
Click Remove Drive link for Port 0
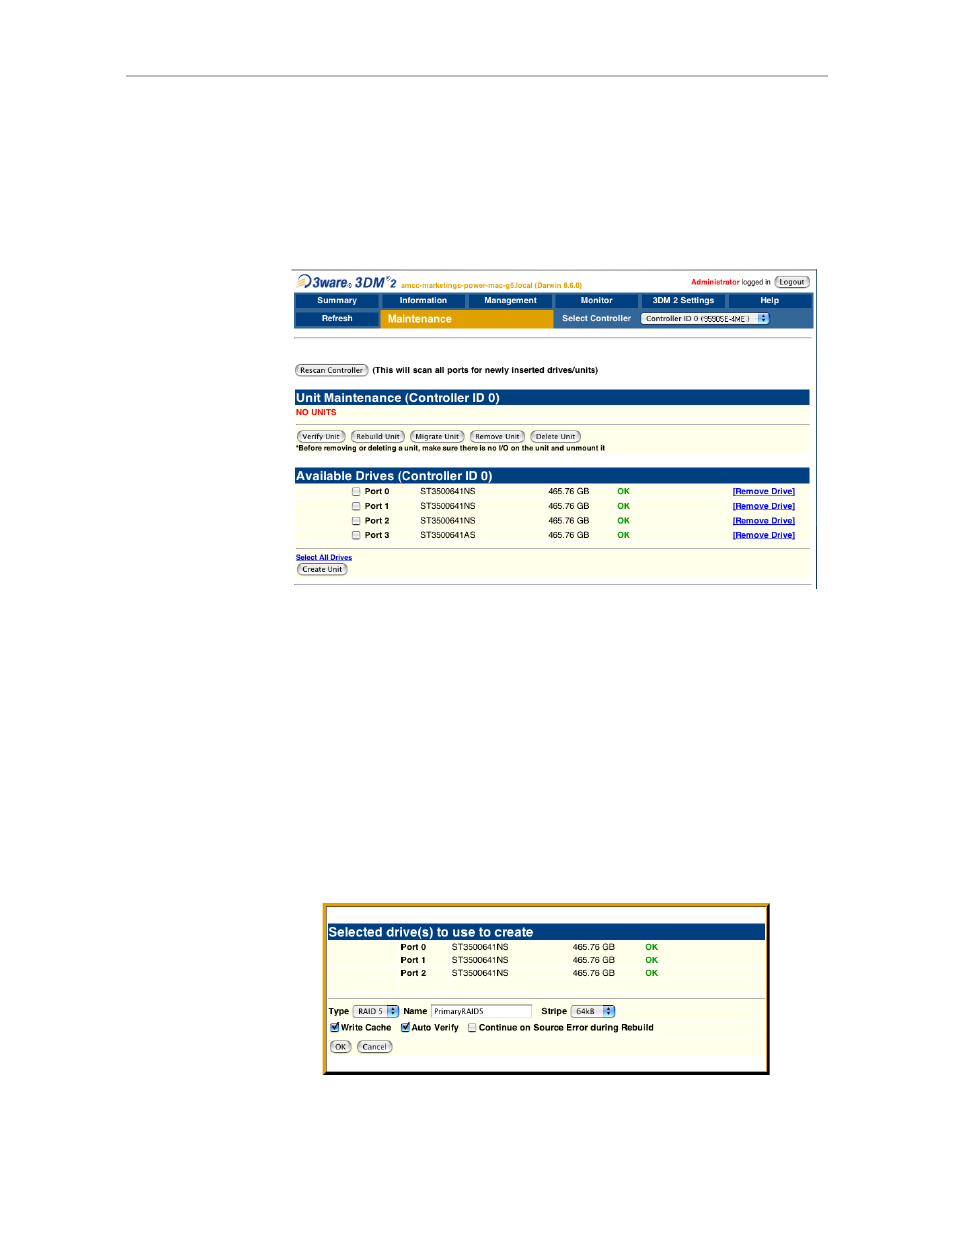764,491
